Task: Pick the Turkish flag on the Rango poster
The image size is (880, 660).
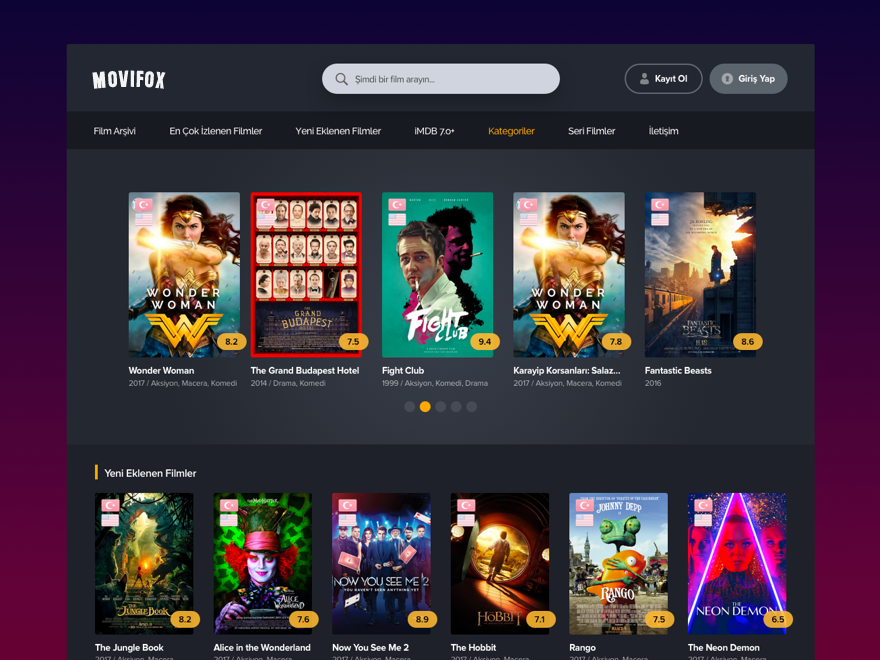Action: click(x=584, y=506)
